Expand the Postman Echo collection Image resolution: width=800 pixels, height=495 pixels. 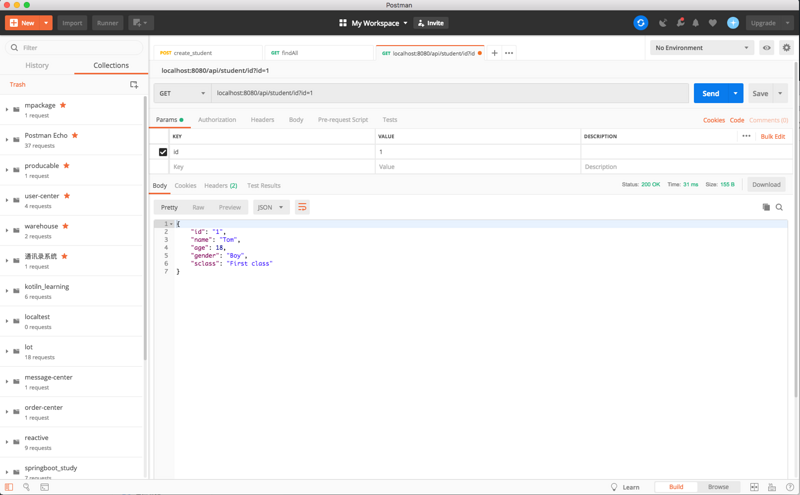tap(7, 140)
